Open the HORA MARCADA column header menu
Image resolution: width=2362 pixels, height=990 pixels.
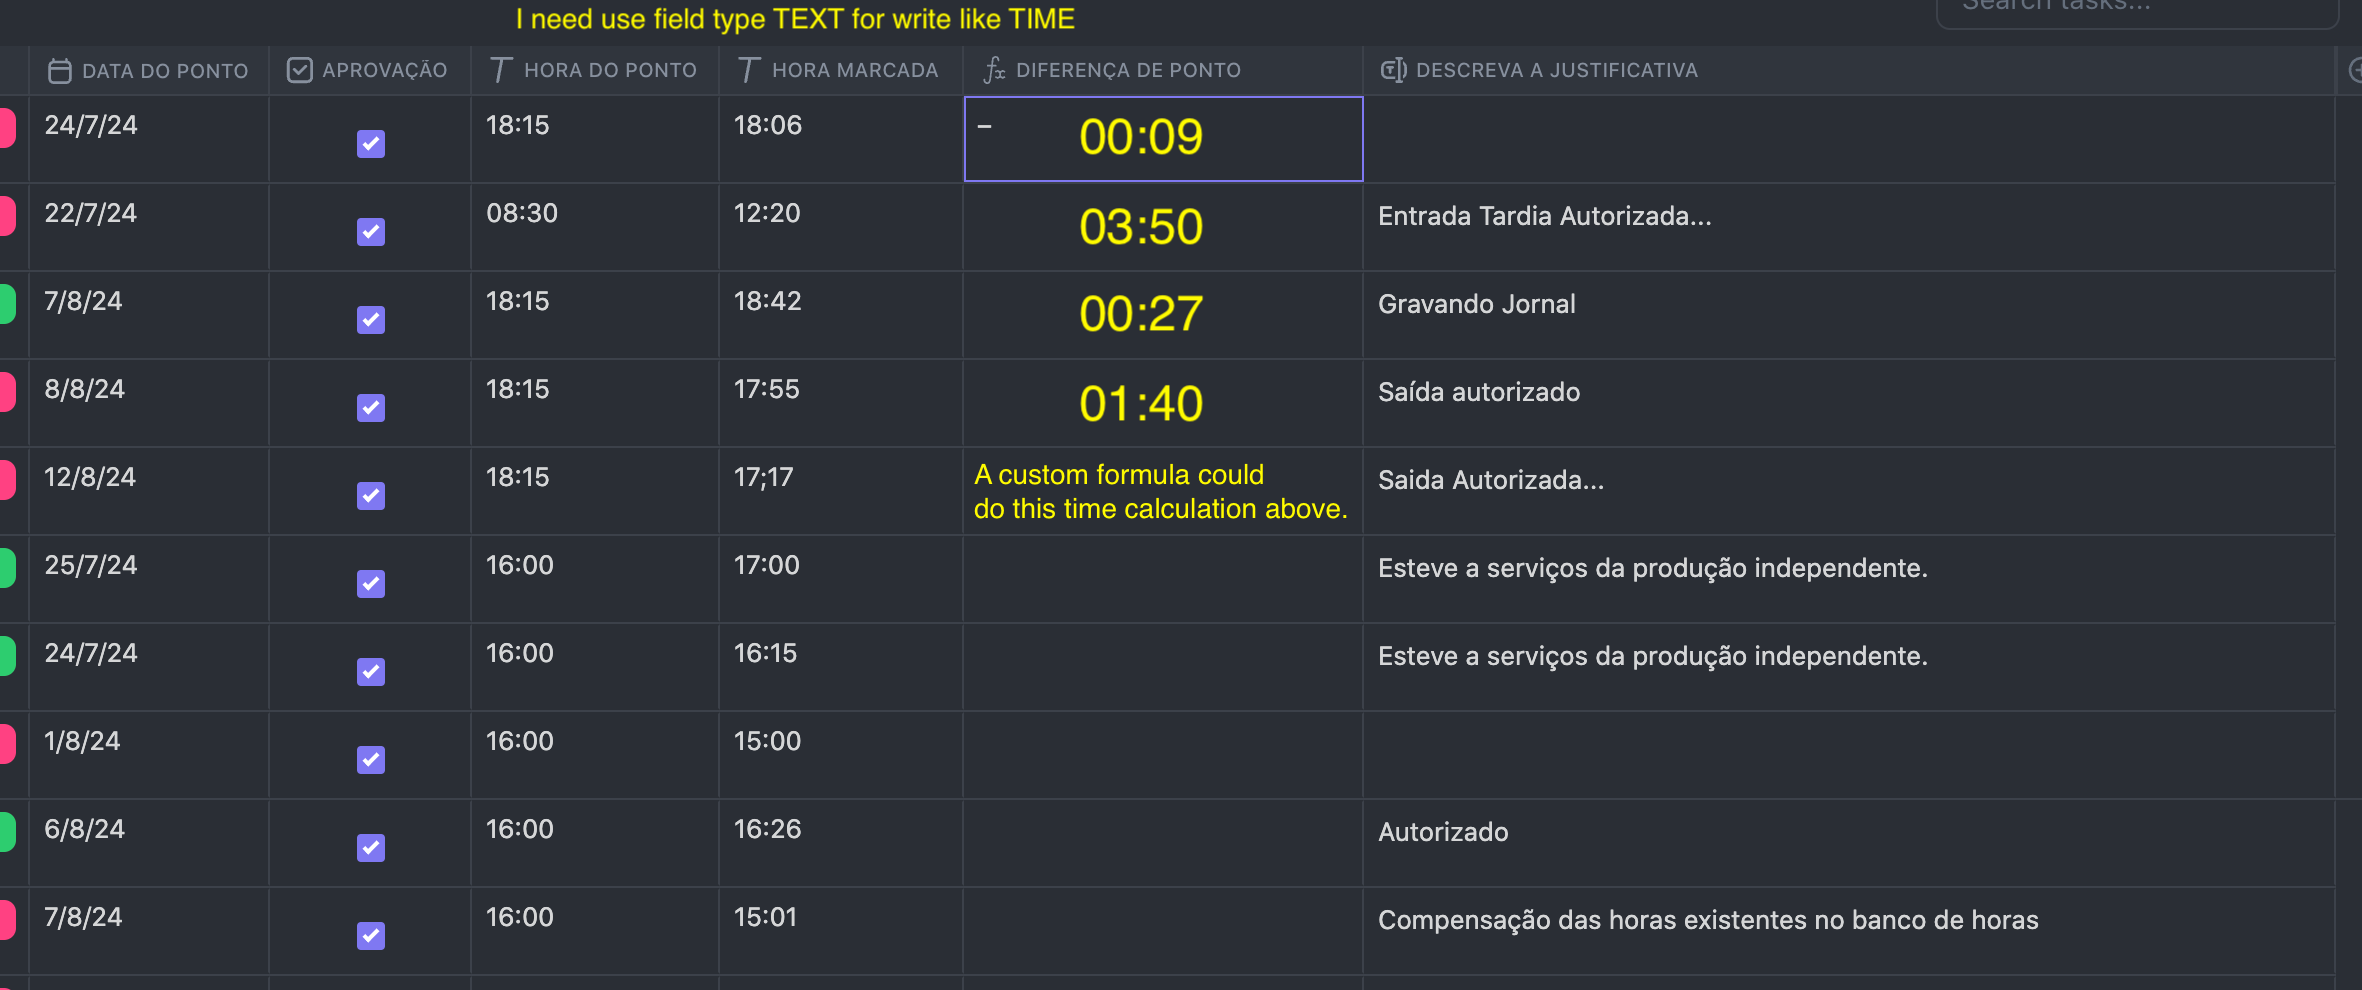tap(840, 70)
